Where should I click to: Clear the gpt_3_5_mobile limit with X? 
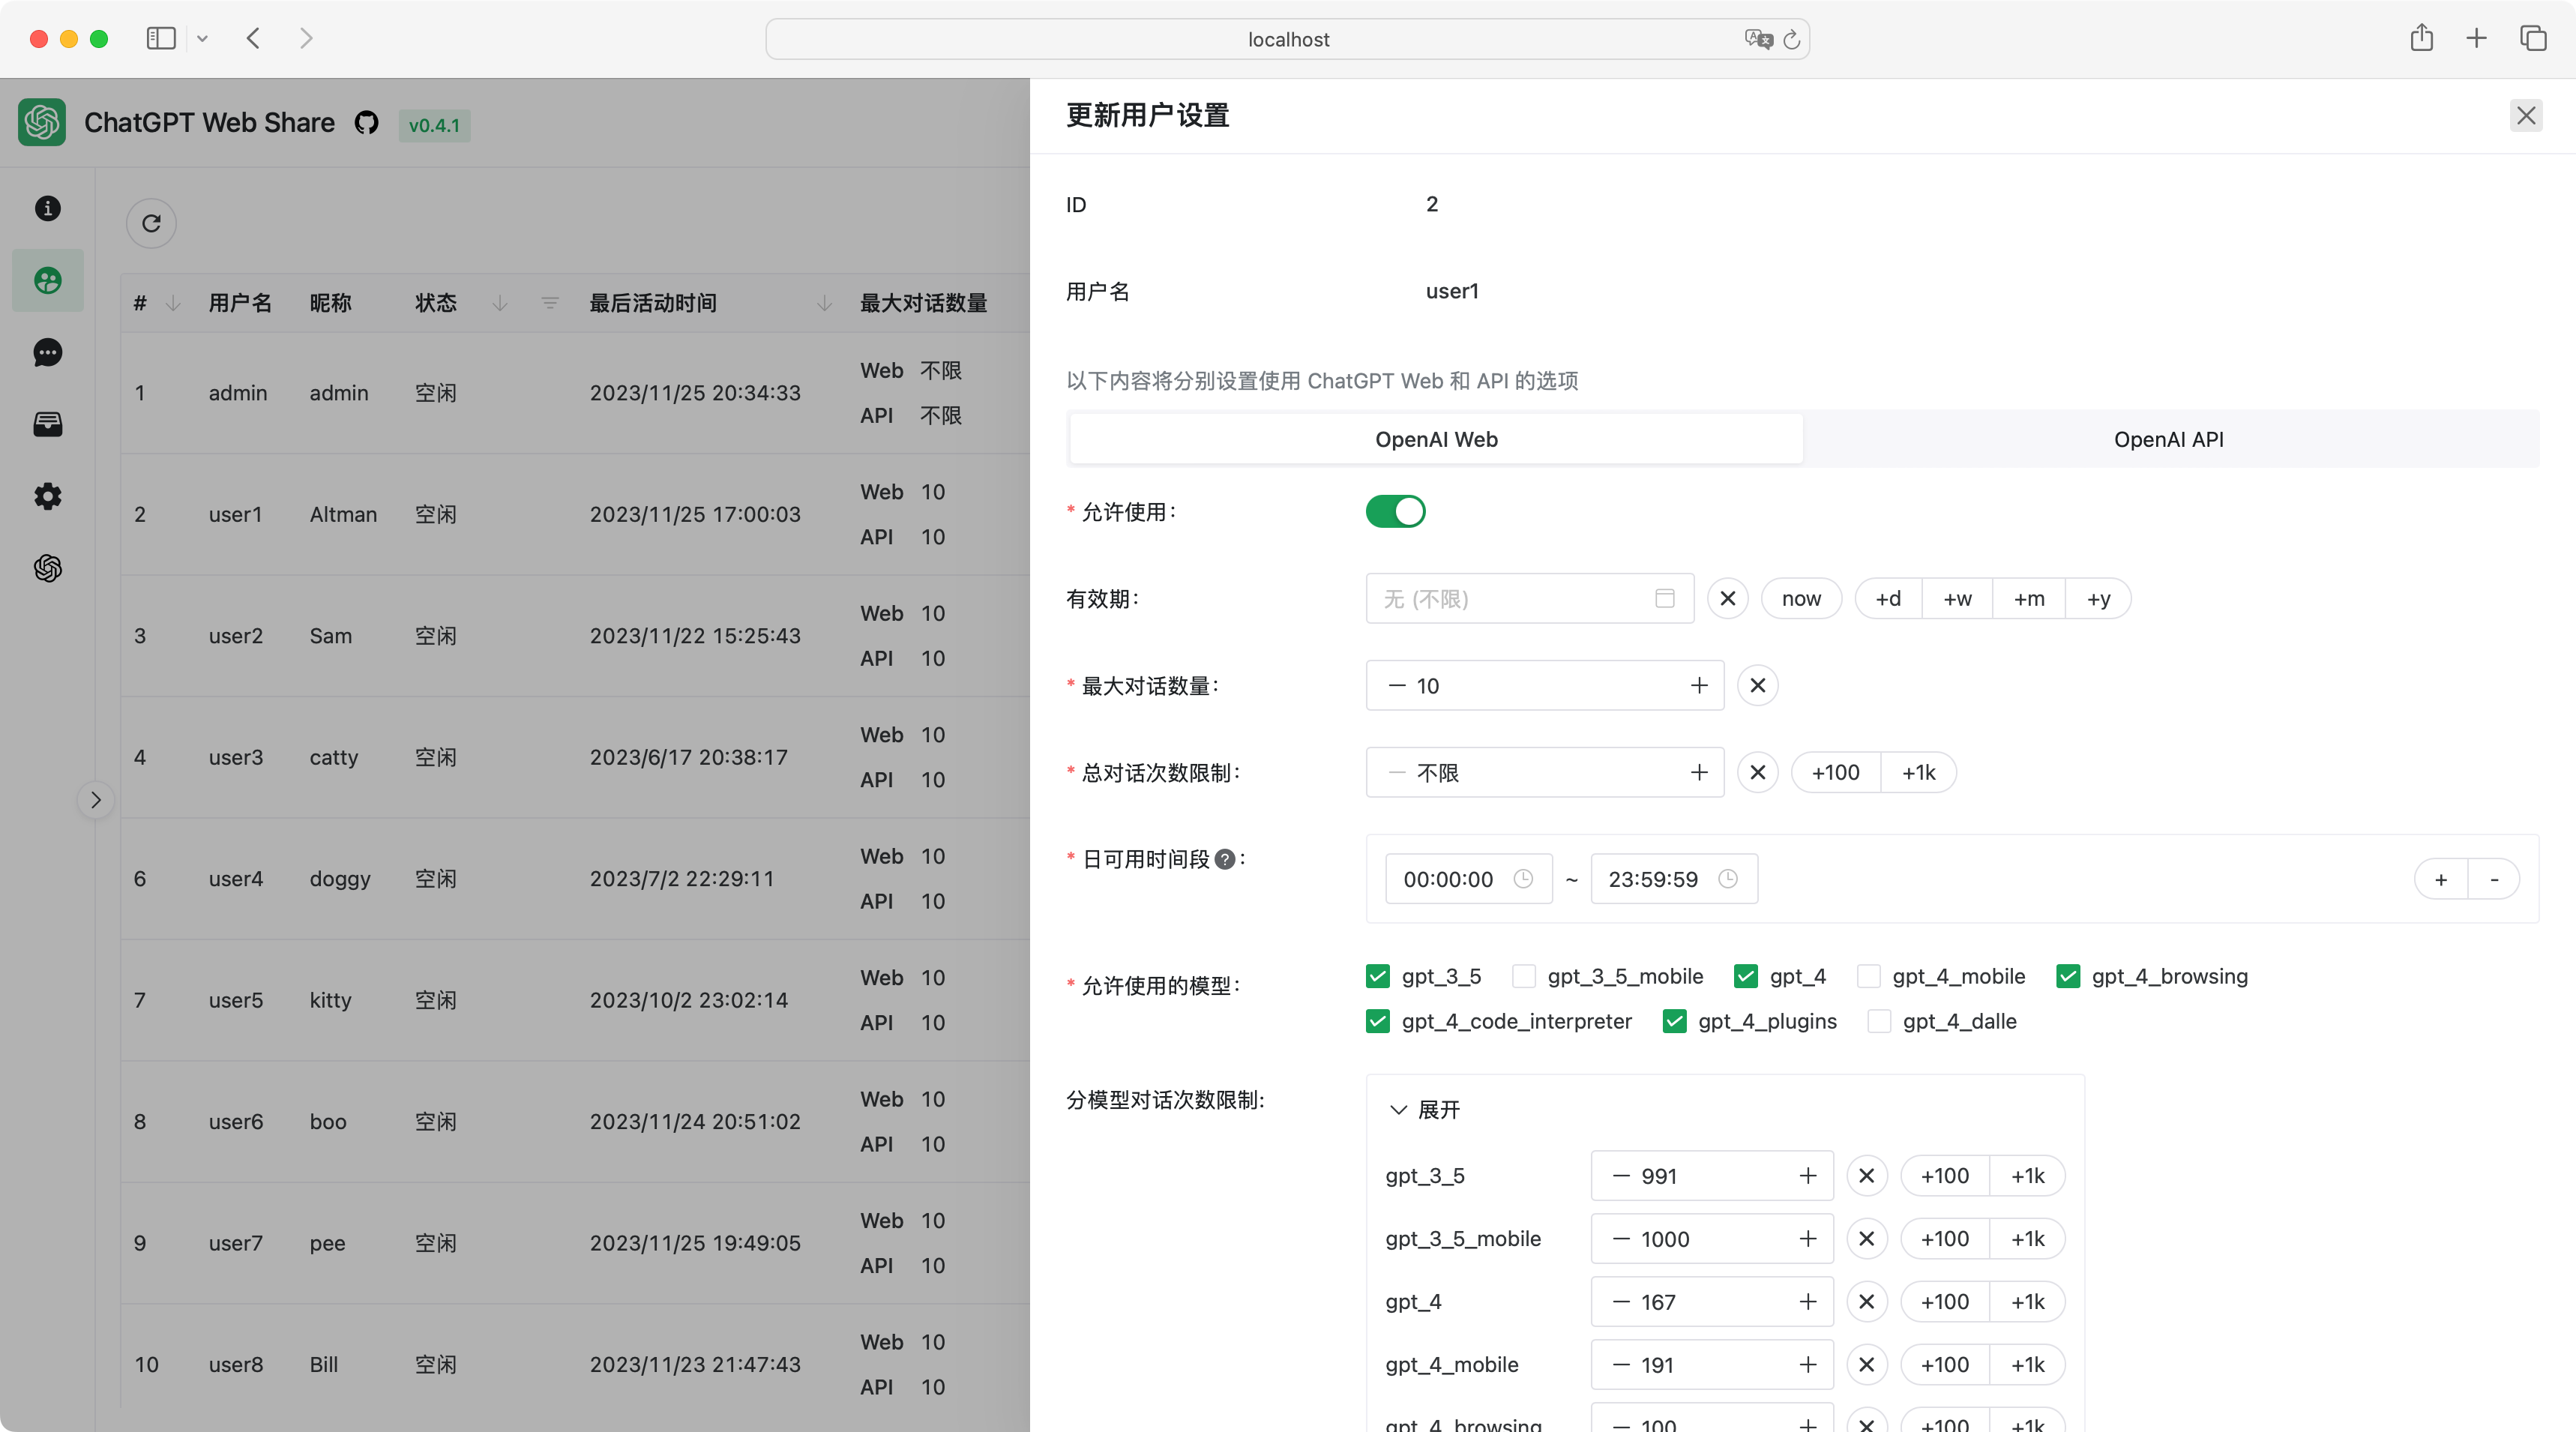1866,1238
